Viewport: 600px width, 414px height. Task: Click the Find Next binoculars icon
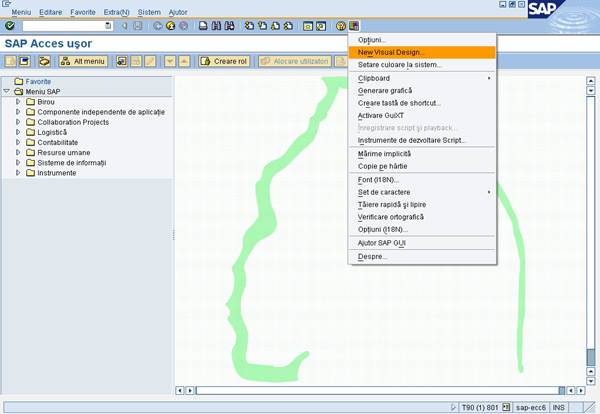click(230, 26)
